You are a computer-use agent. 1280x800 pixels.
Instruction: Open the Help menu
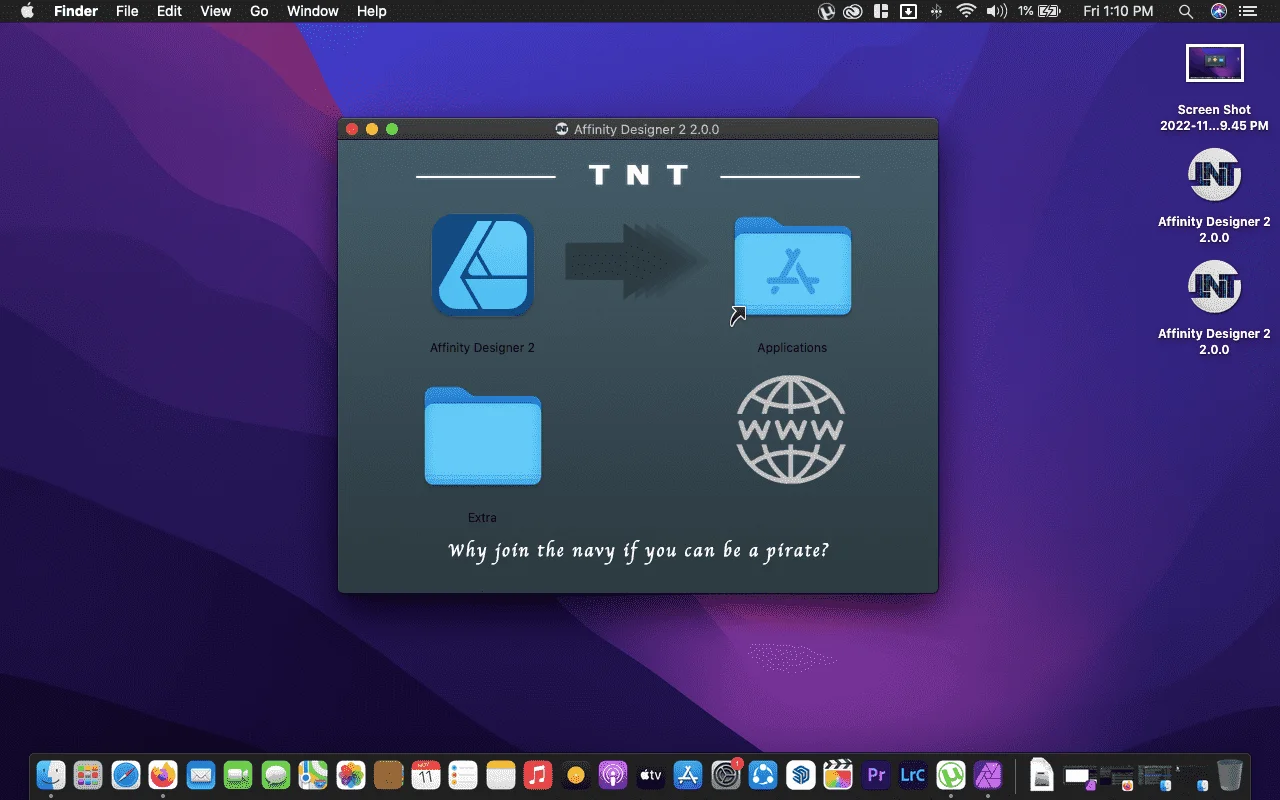371,11
